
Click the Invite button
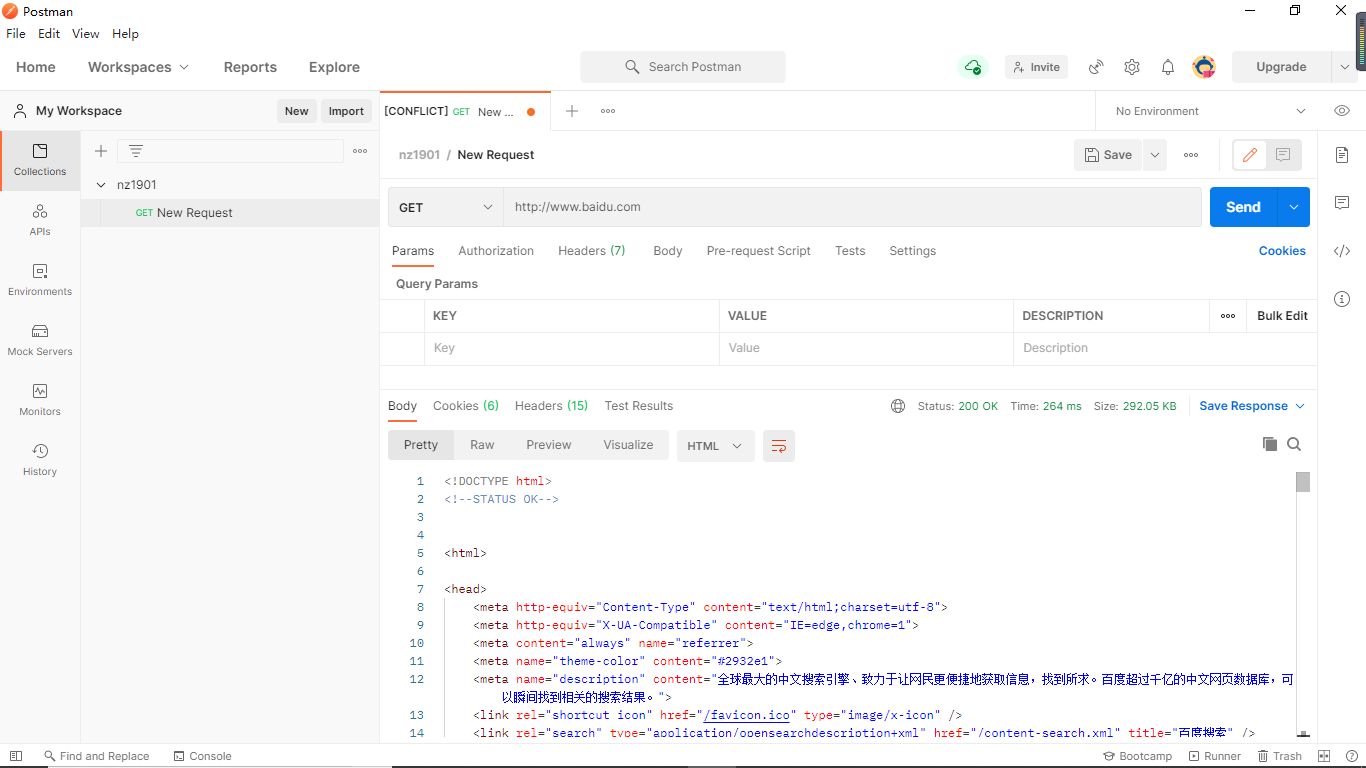point(1036,67)
